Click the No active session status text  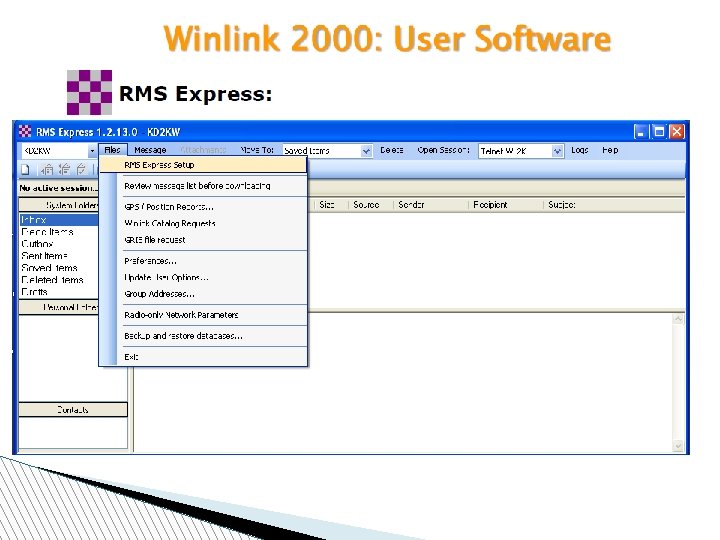[58, 188]
